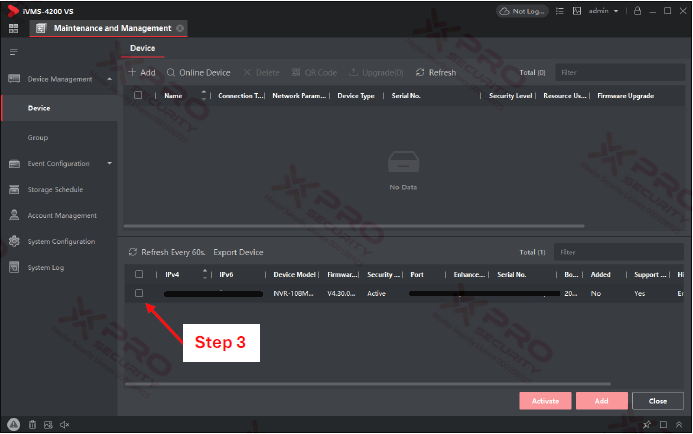Open the module grid menu icon
This screenshot has width=693, height=434.
pyautogui.click(x=14, y=28)
